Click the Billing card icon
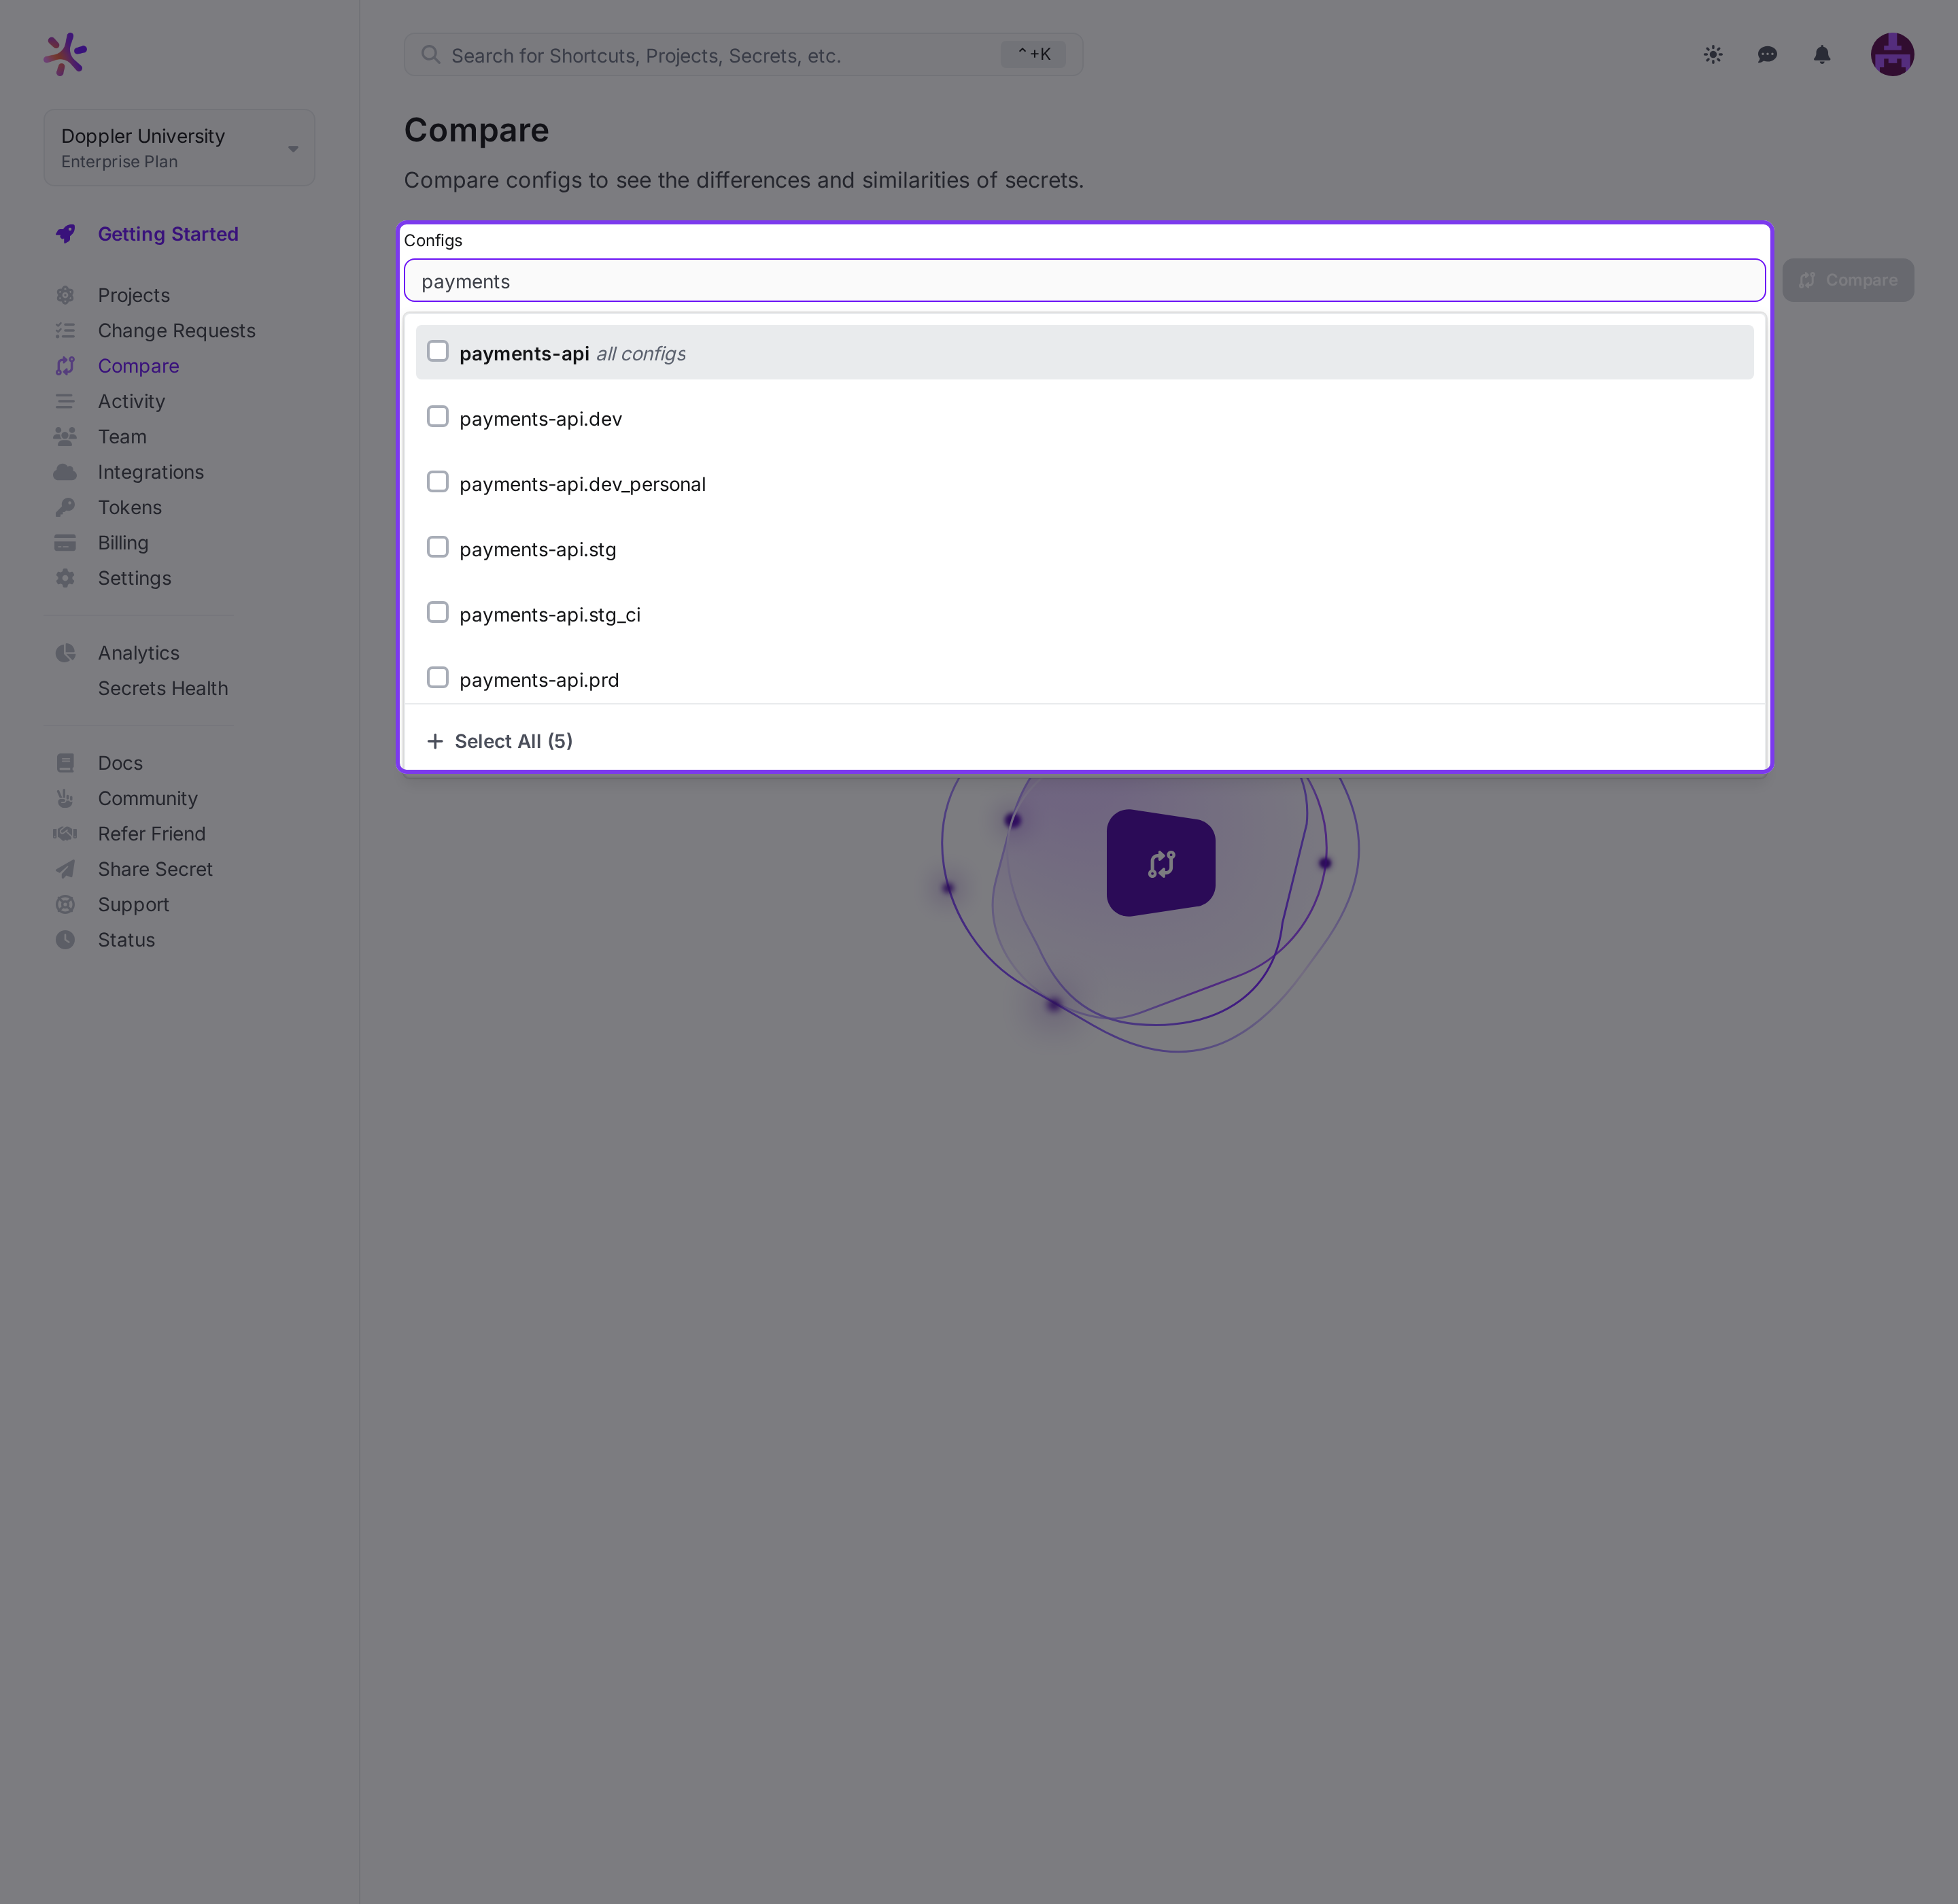 65,543
